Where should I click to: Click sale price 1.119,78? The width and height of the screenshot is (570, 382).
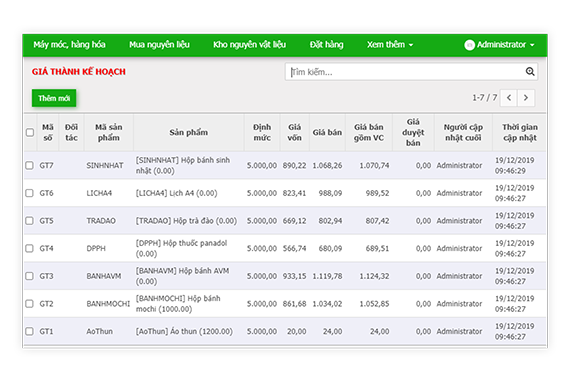(327, 276)
